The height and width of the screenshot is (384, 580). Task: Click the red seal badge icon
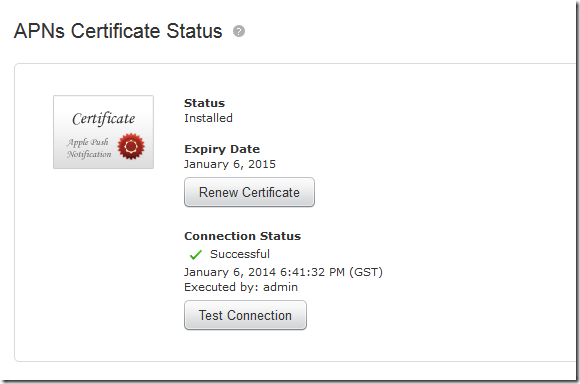pyautogui.click(x=131, y=146)
